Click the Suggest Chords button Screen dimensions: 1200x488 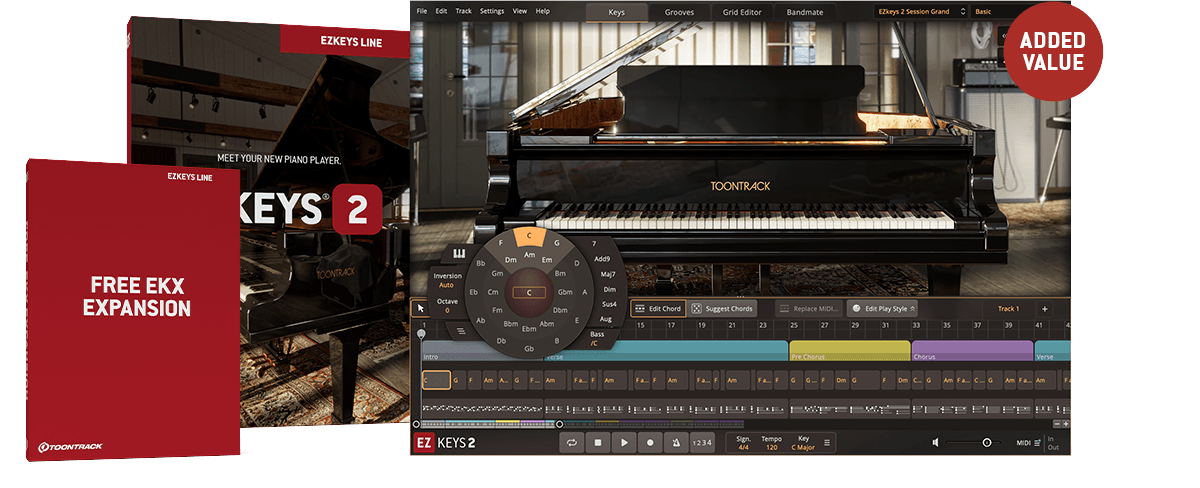click(x=722, y=309)
